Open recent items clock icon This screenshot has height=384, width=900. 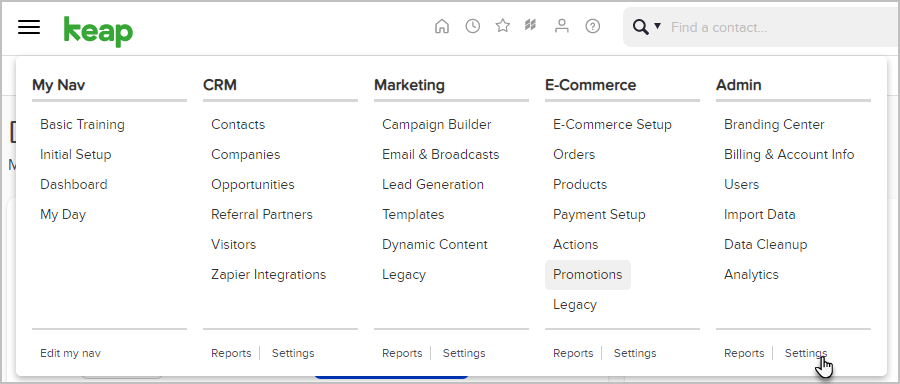click(x=472, y=26)
